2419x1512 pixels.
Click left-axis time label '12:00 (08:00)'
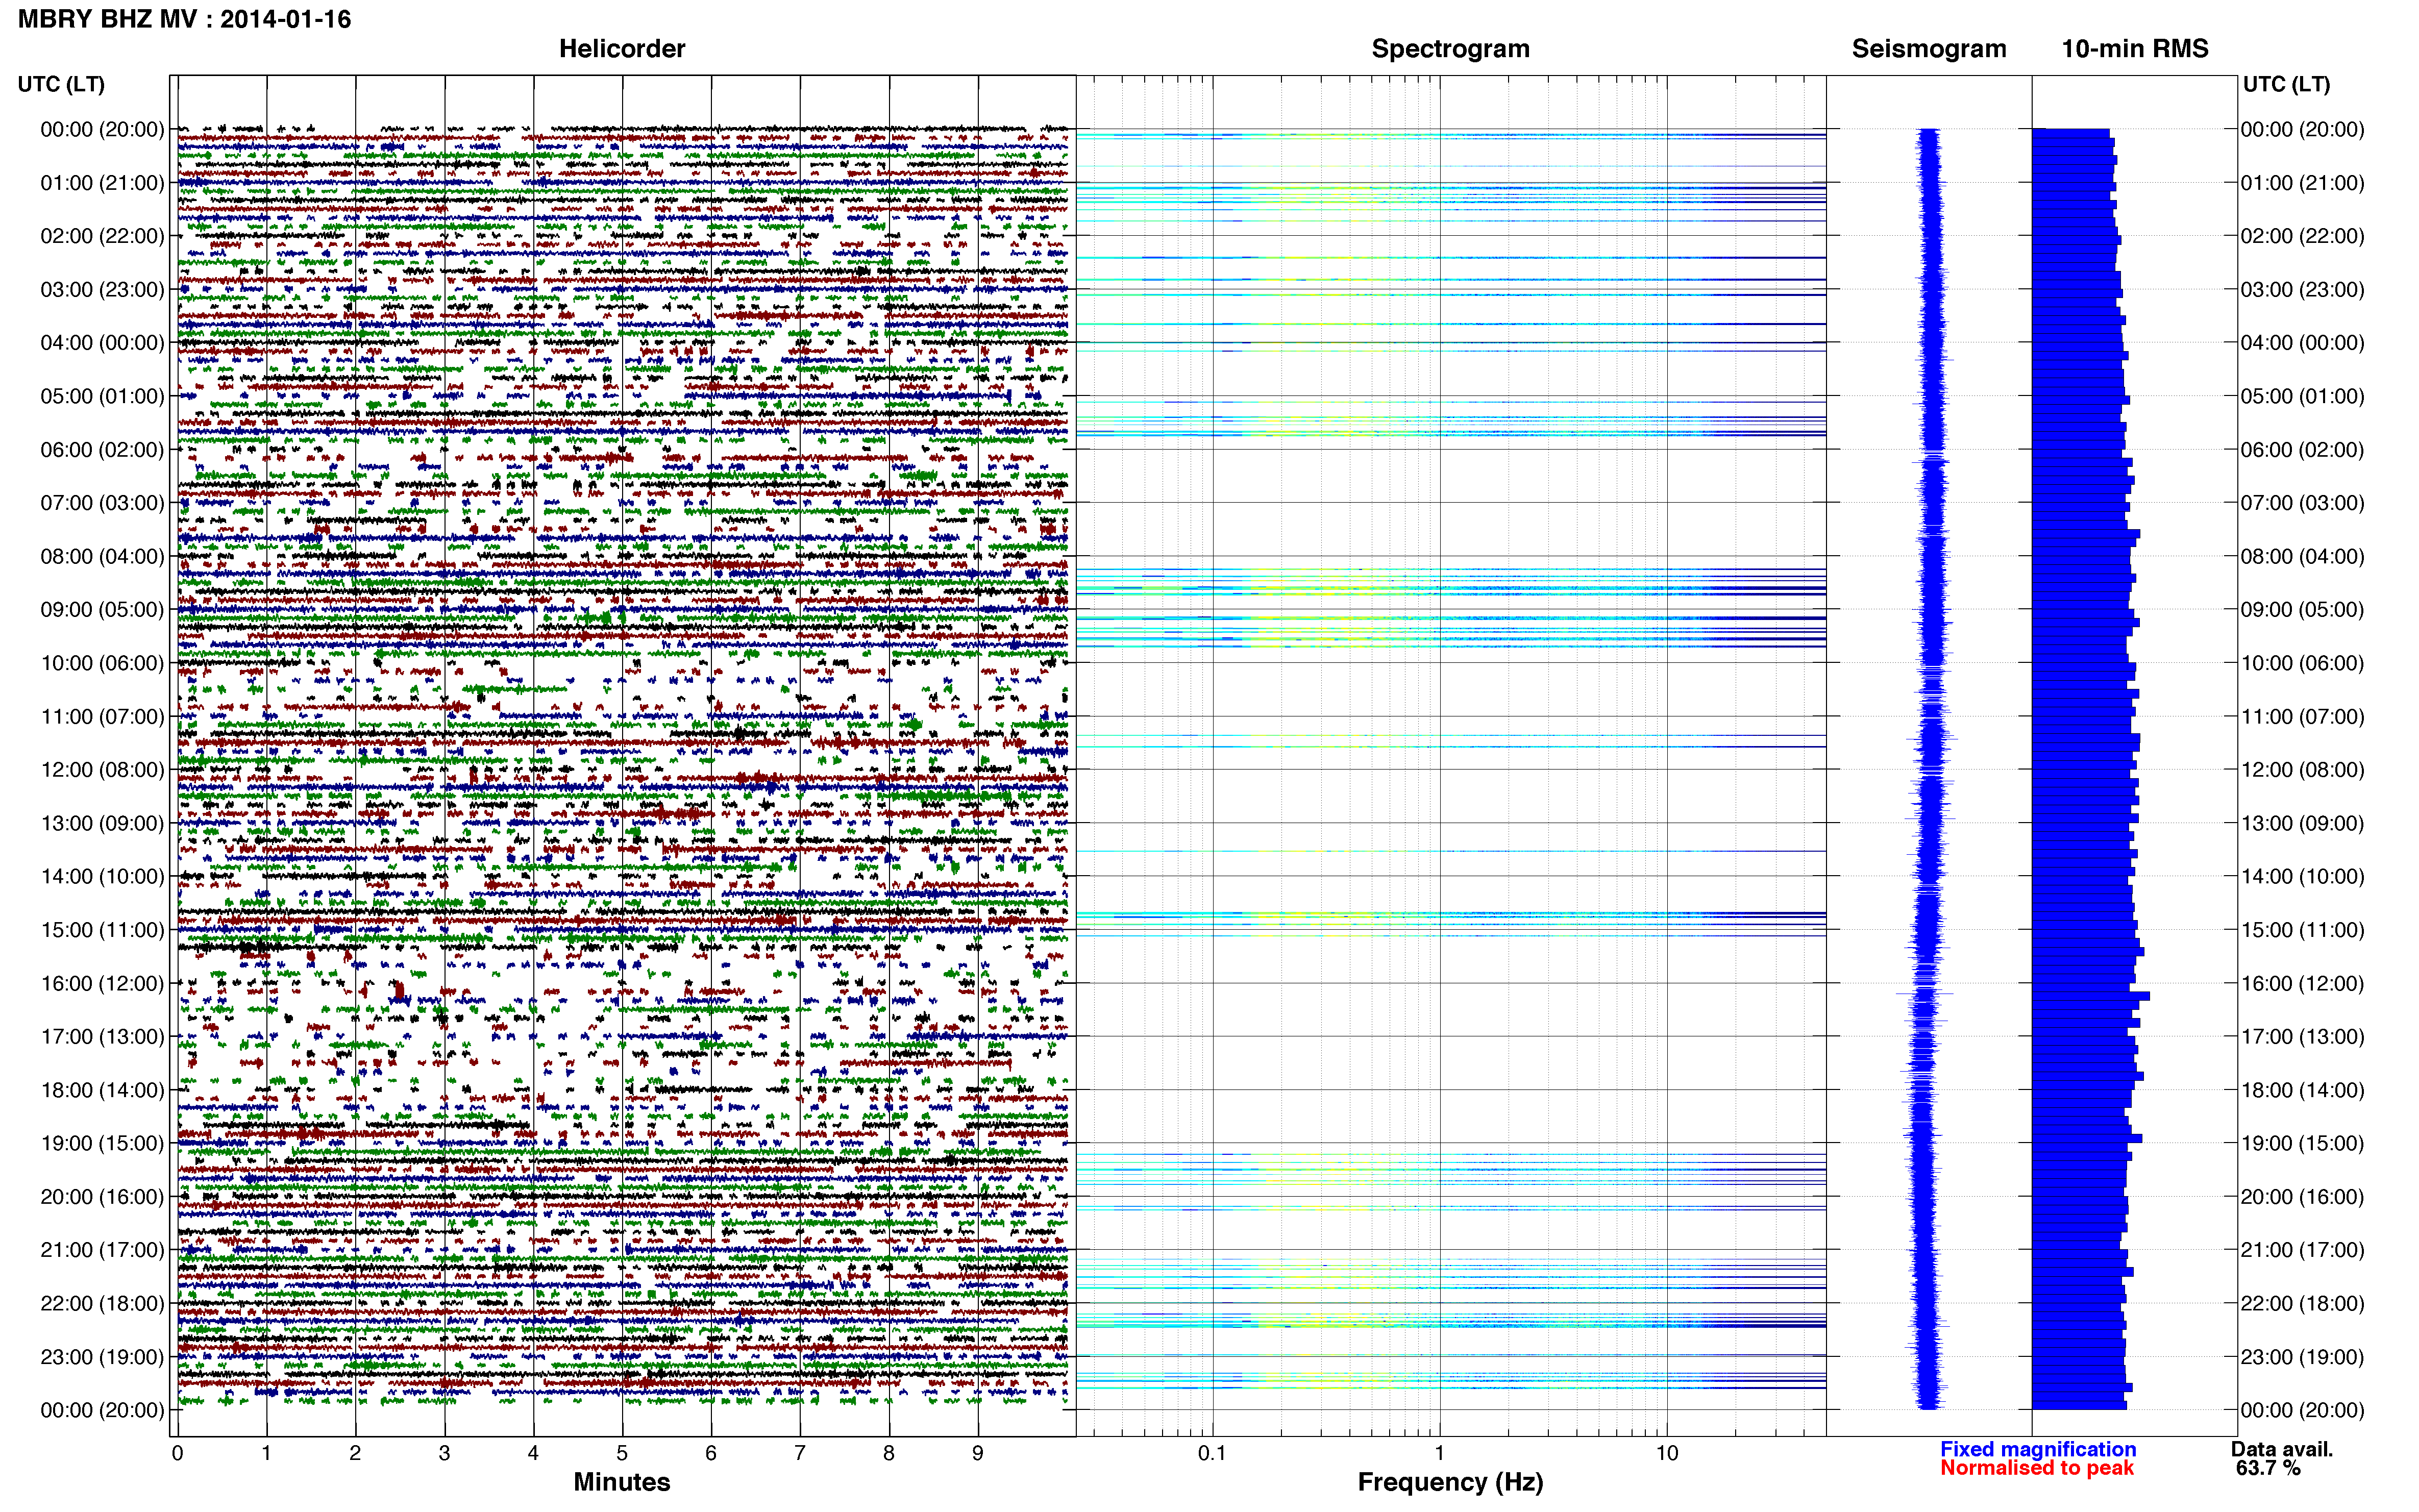pos(102,769)
